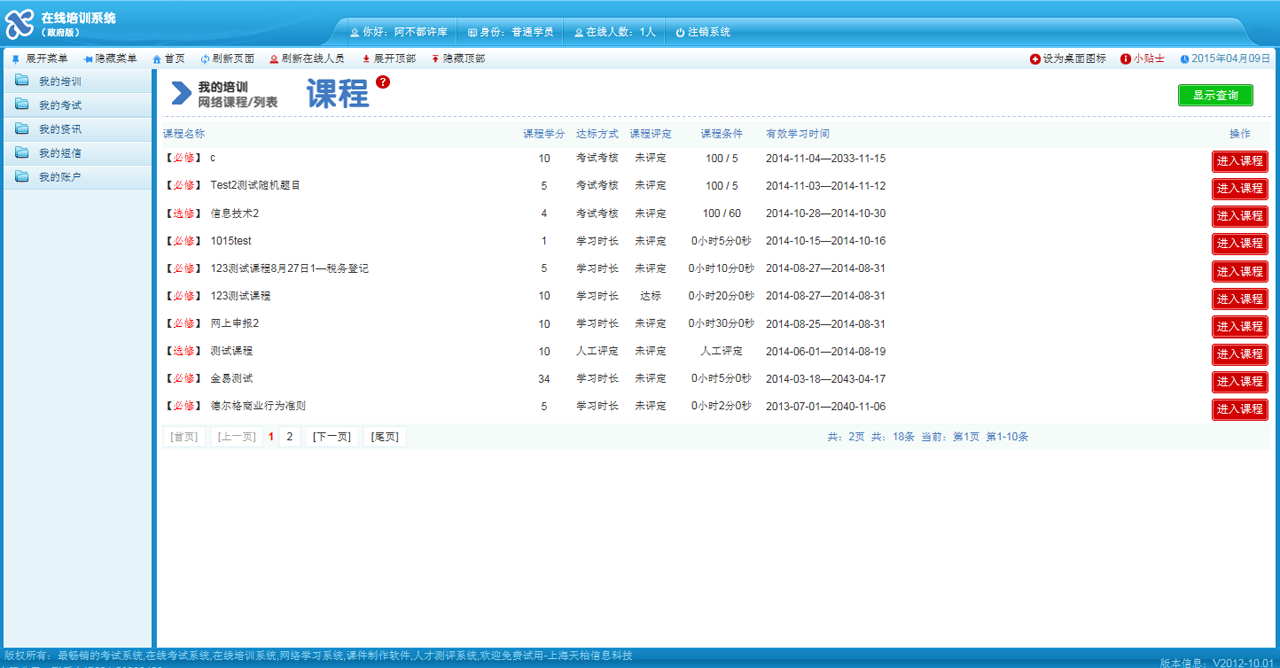The width and height of the screenshot is (1280, 668).
Task: Click the red help question mark icon
Action: click(383, 82)
